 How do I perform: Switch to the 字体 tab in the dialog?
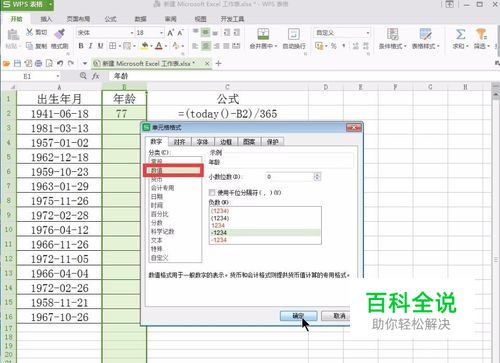[202, 142]
